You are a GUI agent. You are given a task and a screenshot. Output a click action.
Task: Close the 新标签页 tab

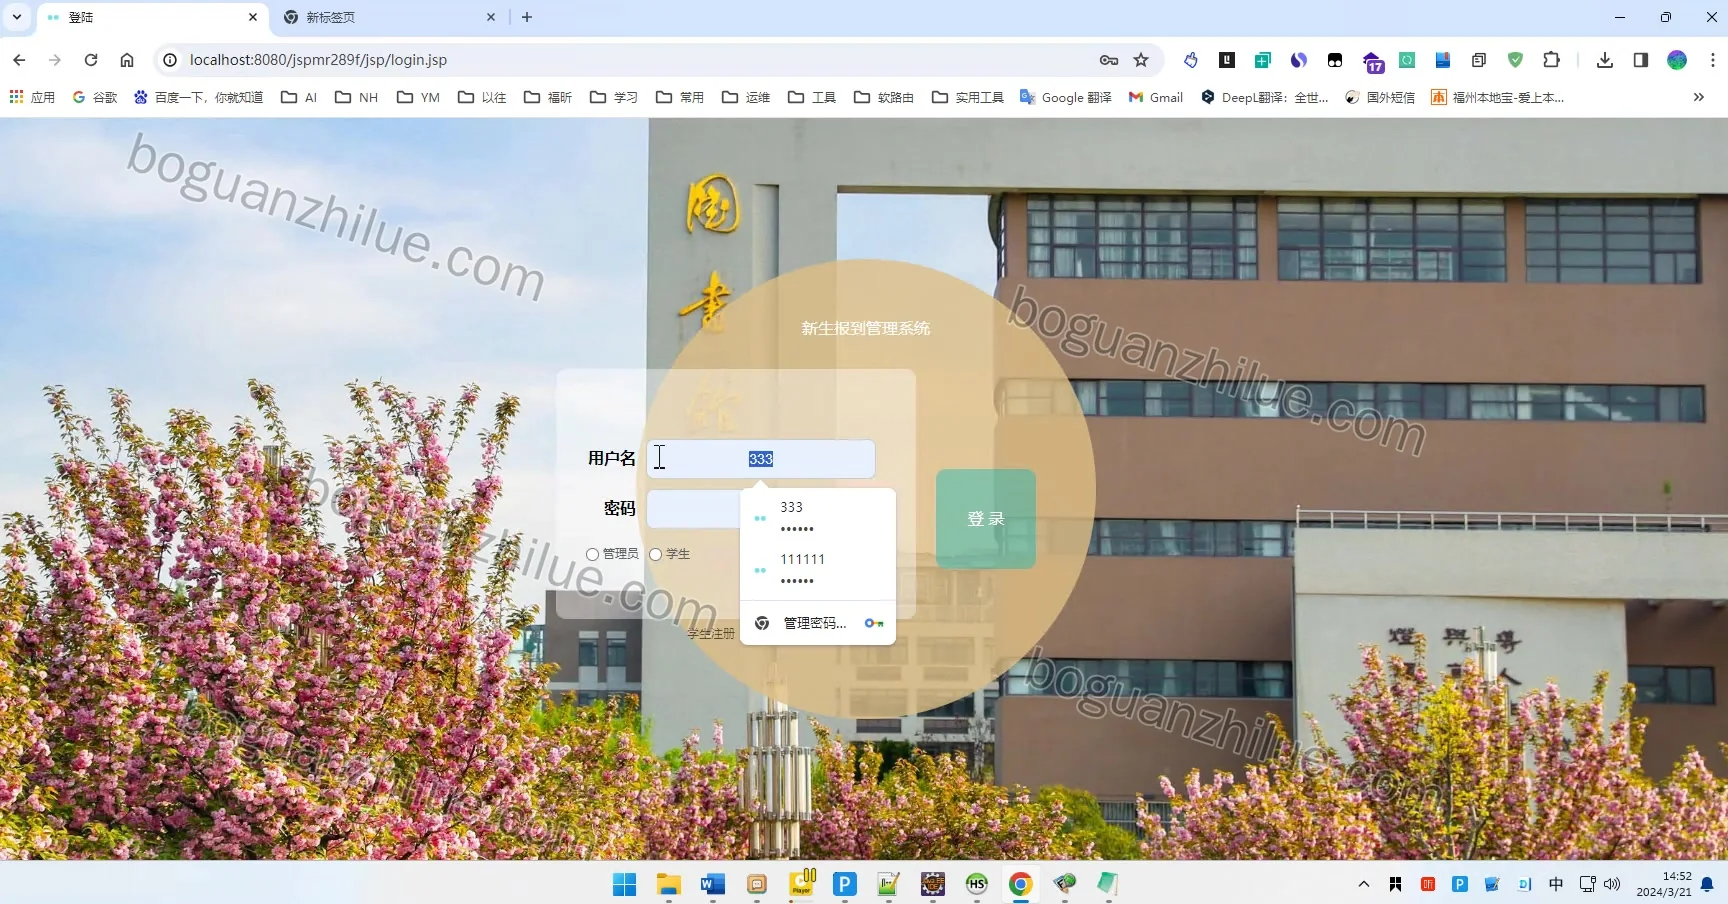(x=491, y=17)
